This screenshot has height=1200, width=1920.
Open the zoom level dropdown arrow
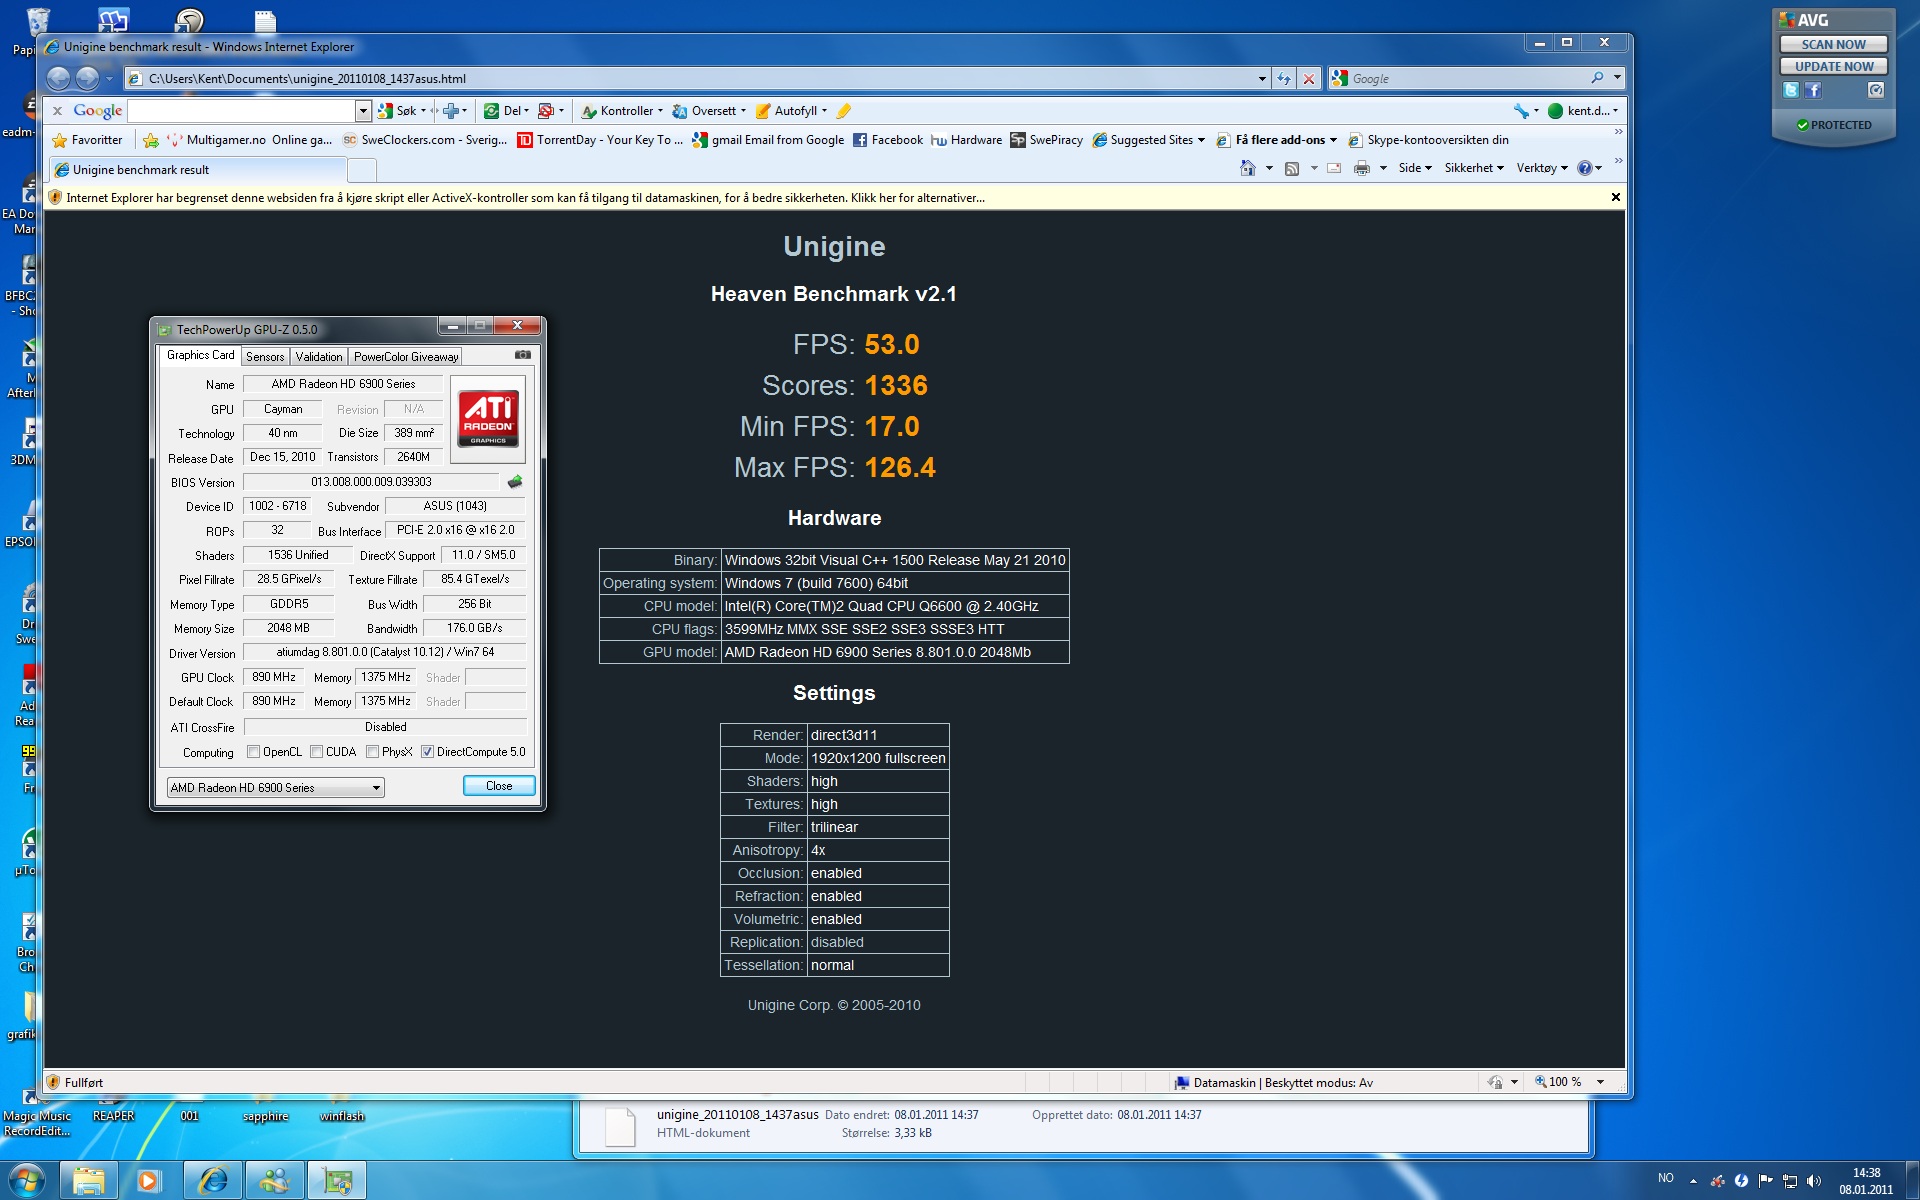(x=1600, y=1082)
